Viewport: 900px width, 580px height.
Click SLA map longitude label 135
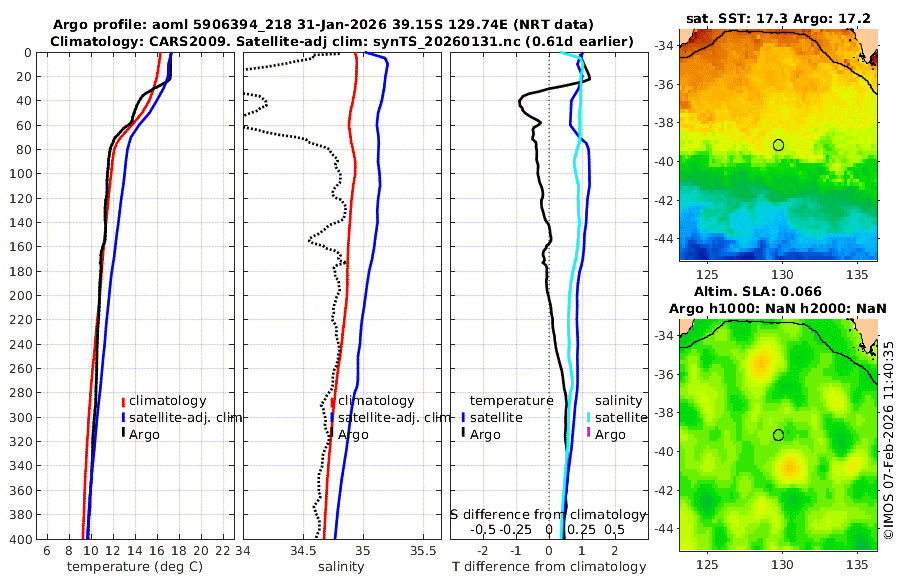(x=857, y=565)
